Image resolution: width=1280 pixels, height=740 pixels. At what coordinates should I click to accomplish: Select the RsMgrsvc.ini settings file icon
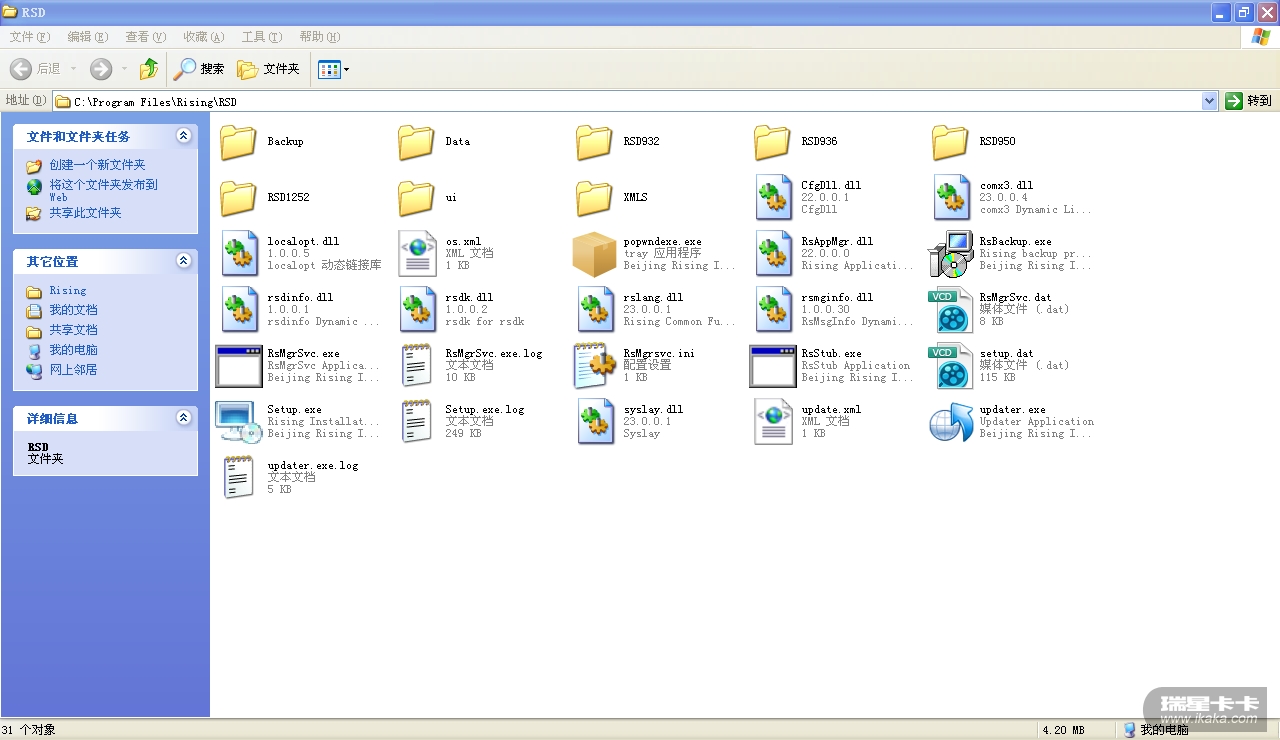click(x=595, y=366)
